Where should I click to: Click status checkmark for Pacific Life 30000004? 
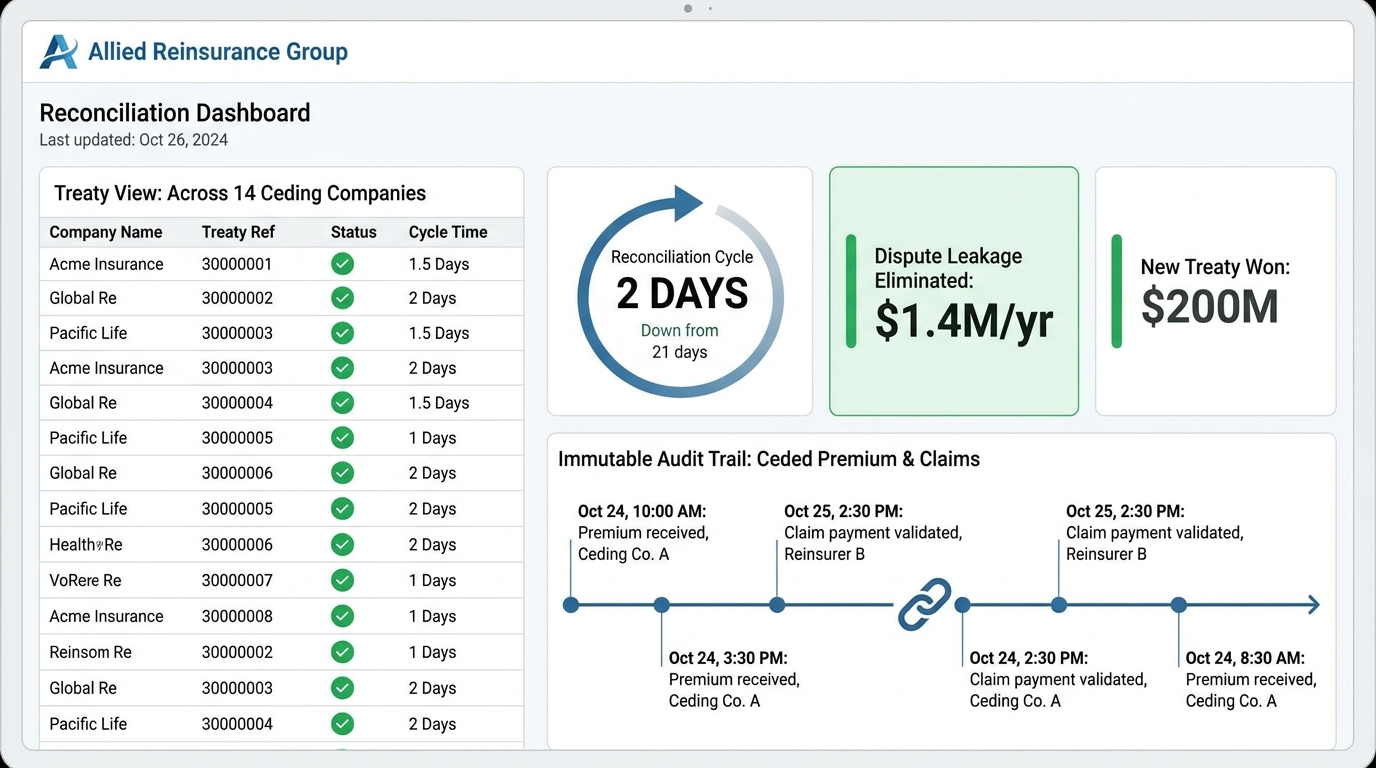coord(343,724)
